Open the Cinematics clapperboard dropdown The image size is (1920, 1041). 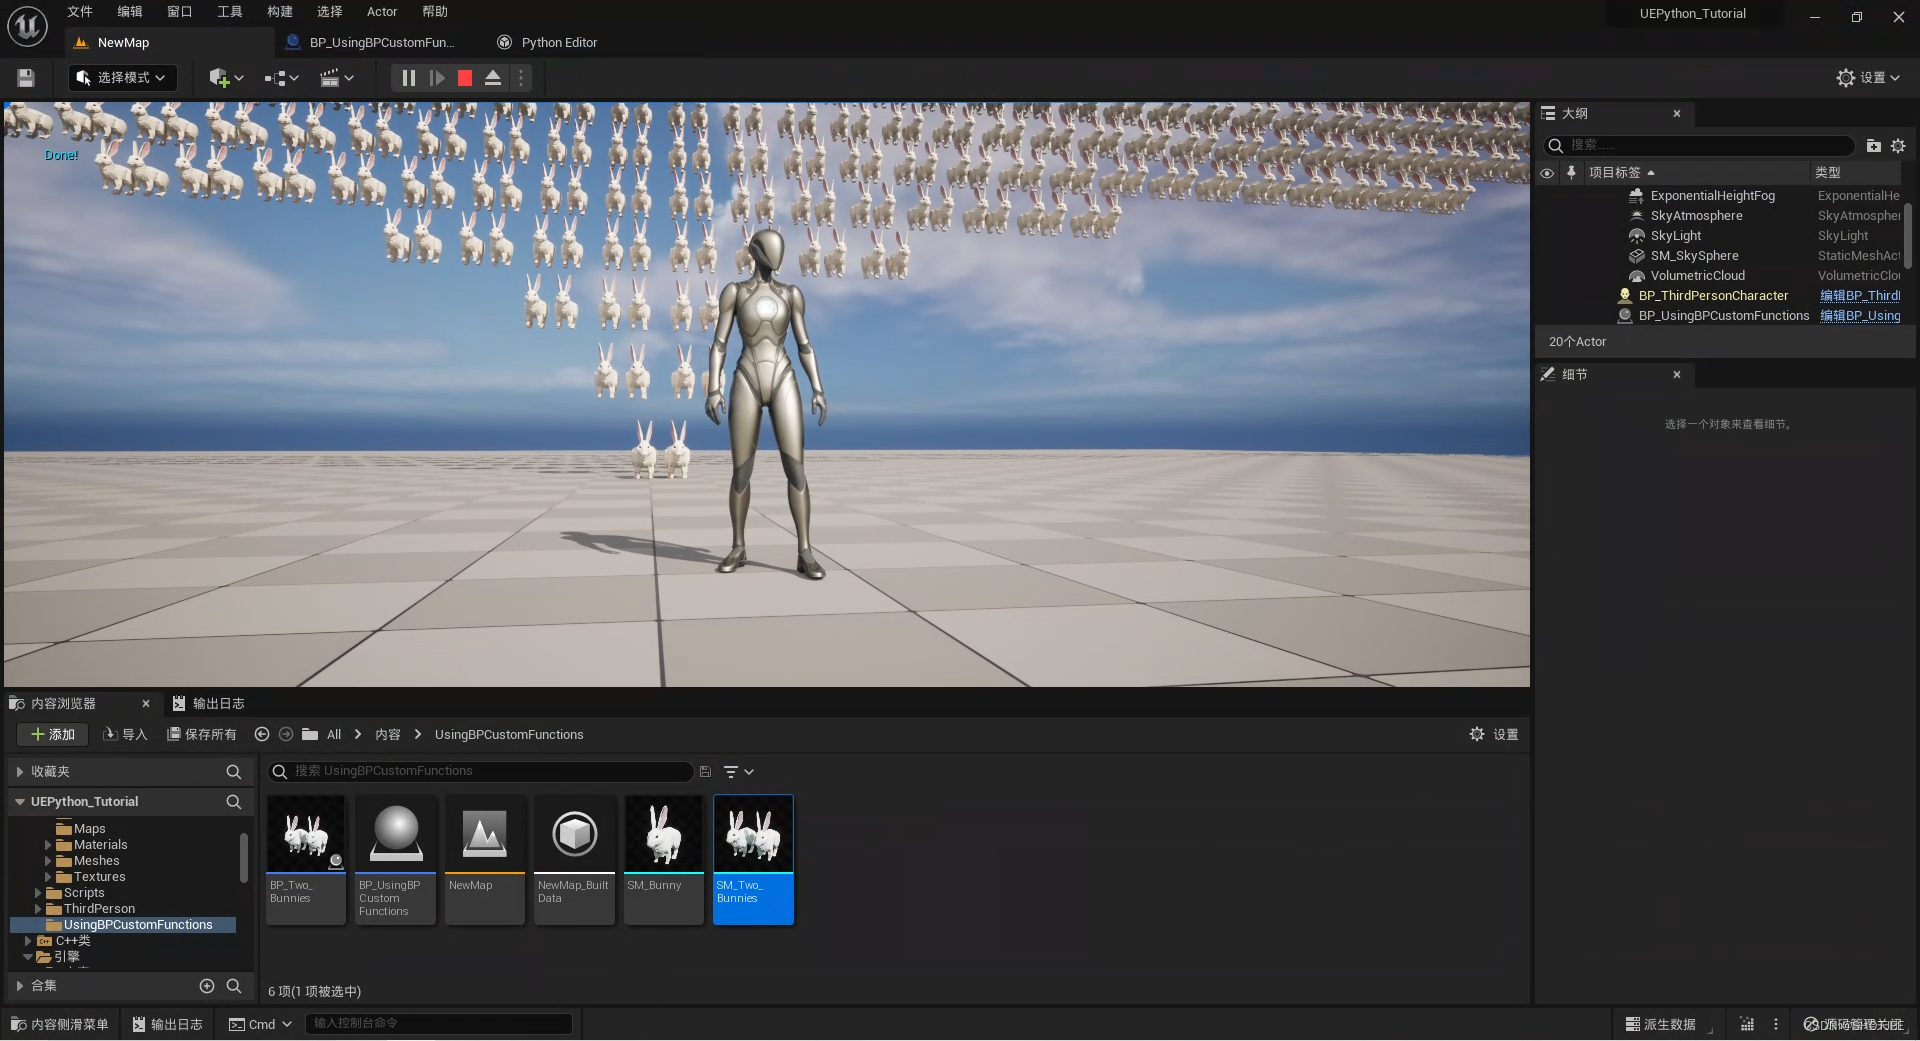coord(337,78)
